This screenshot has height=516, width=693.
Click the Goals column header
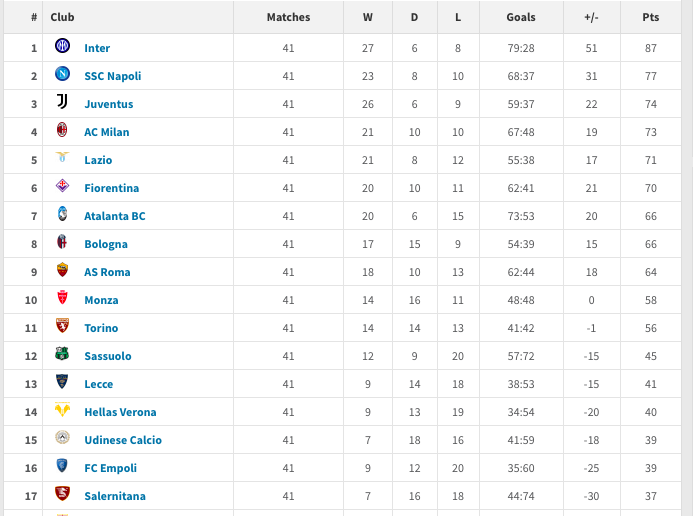click(521, 17)
